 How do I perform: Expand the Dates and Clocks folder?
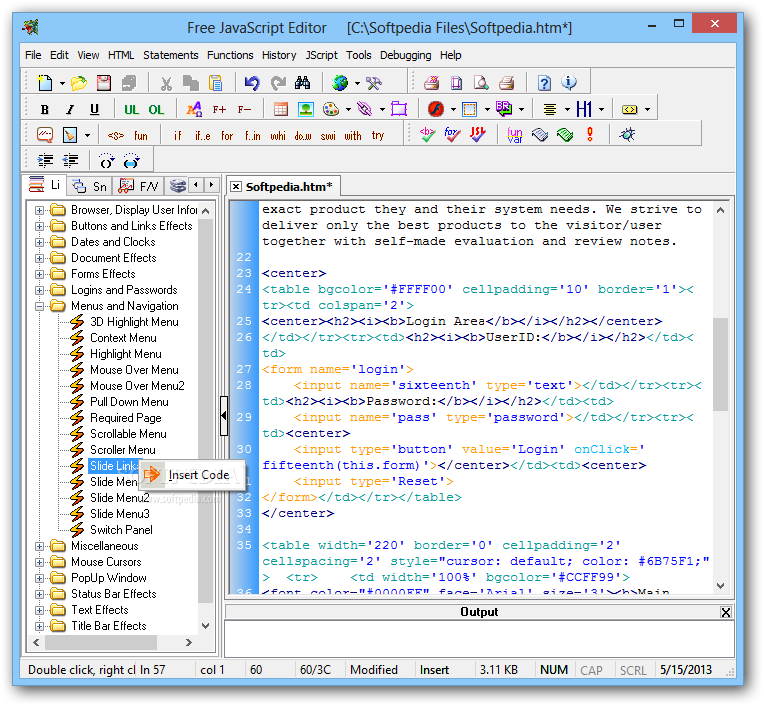point(39,242)
